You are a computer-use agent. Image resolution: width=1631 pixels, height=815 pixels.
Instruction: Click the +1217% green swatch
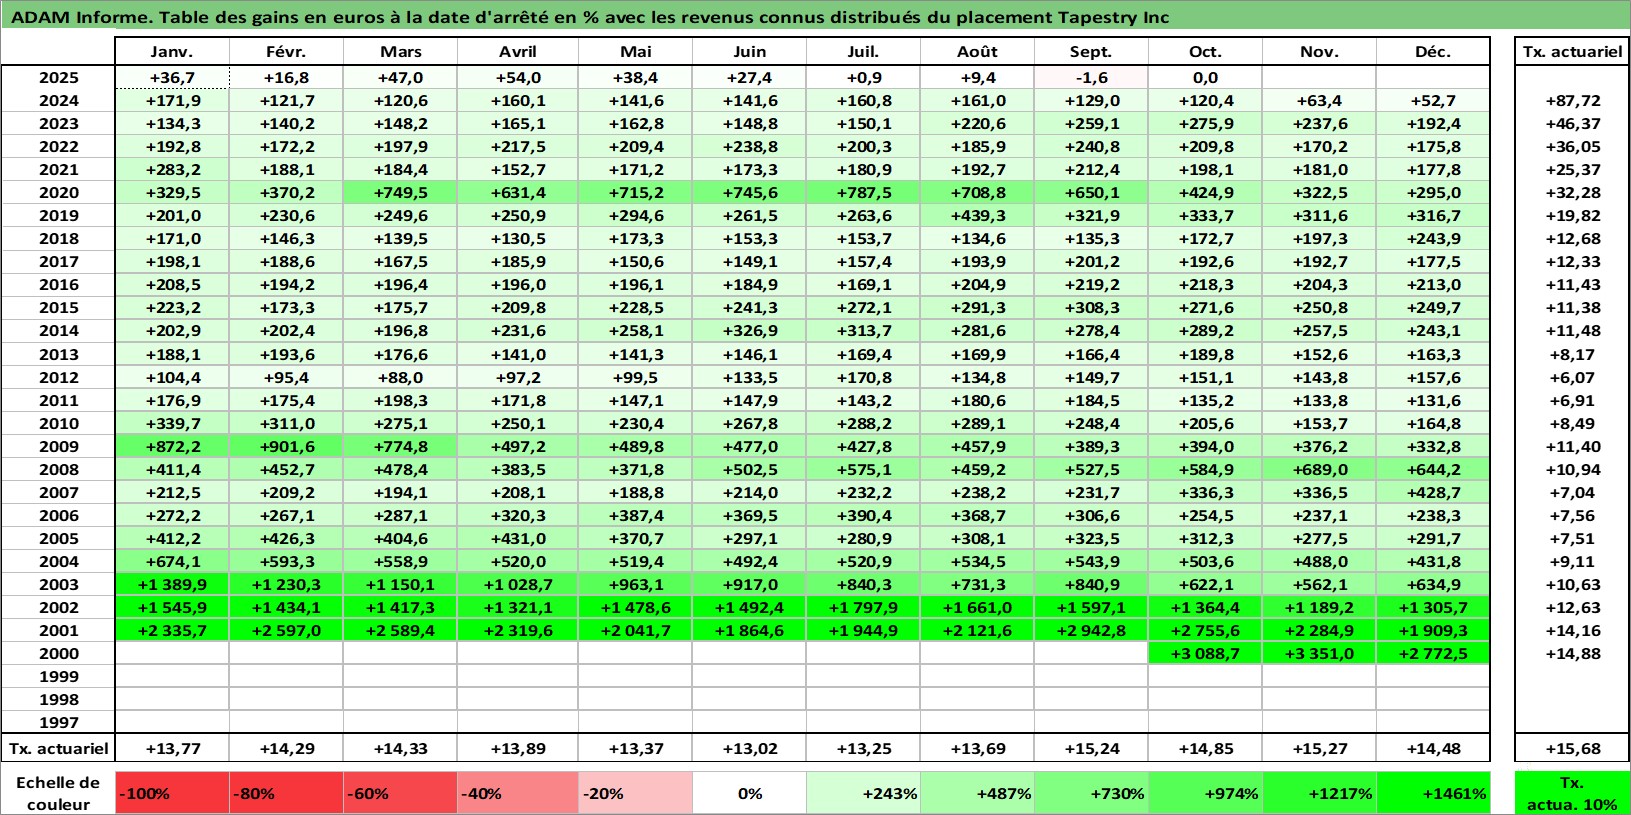(1319, 793)
